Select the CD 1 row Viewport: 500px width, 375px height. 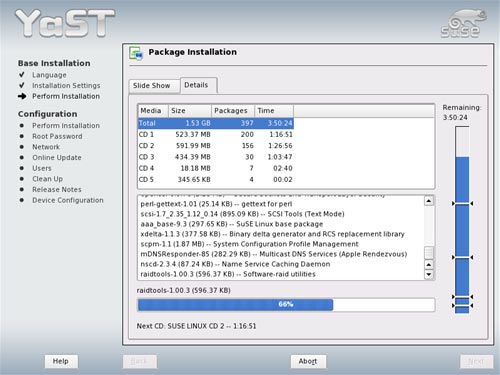point(216,135)
